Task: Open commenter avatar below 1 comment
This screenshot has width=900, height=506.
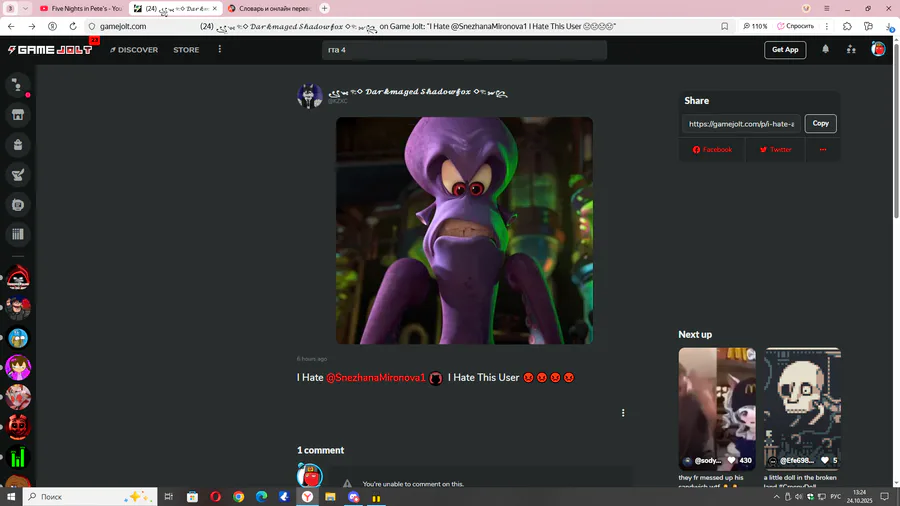Action: (x=309, y=476)
